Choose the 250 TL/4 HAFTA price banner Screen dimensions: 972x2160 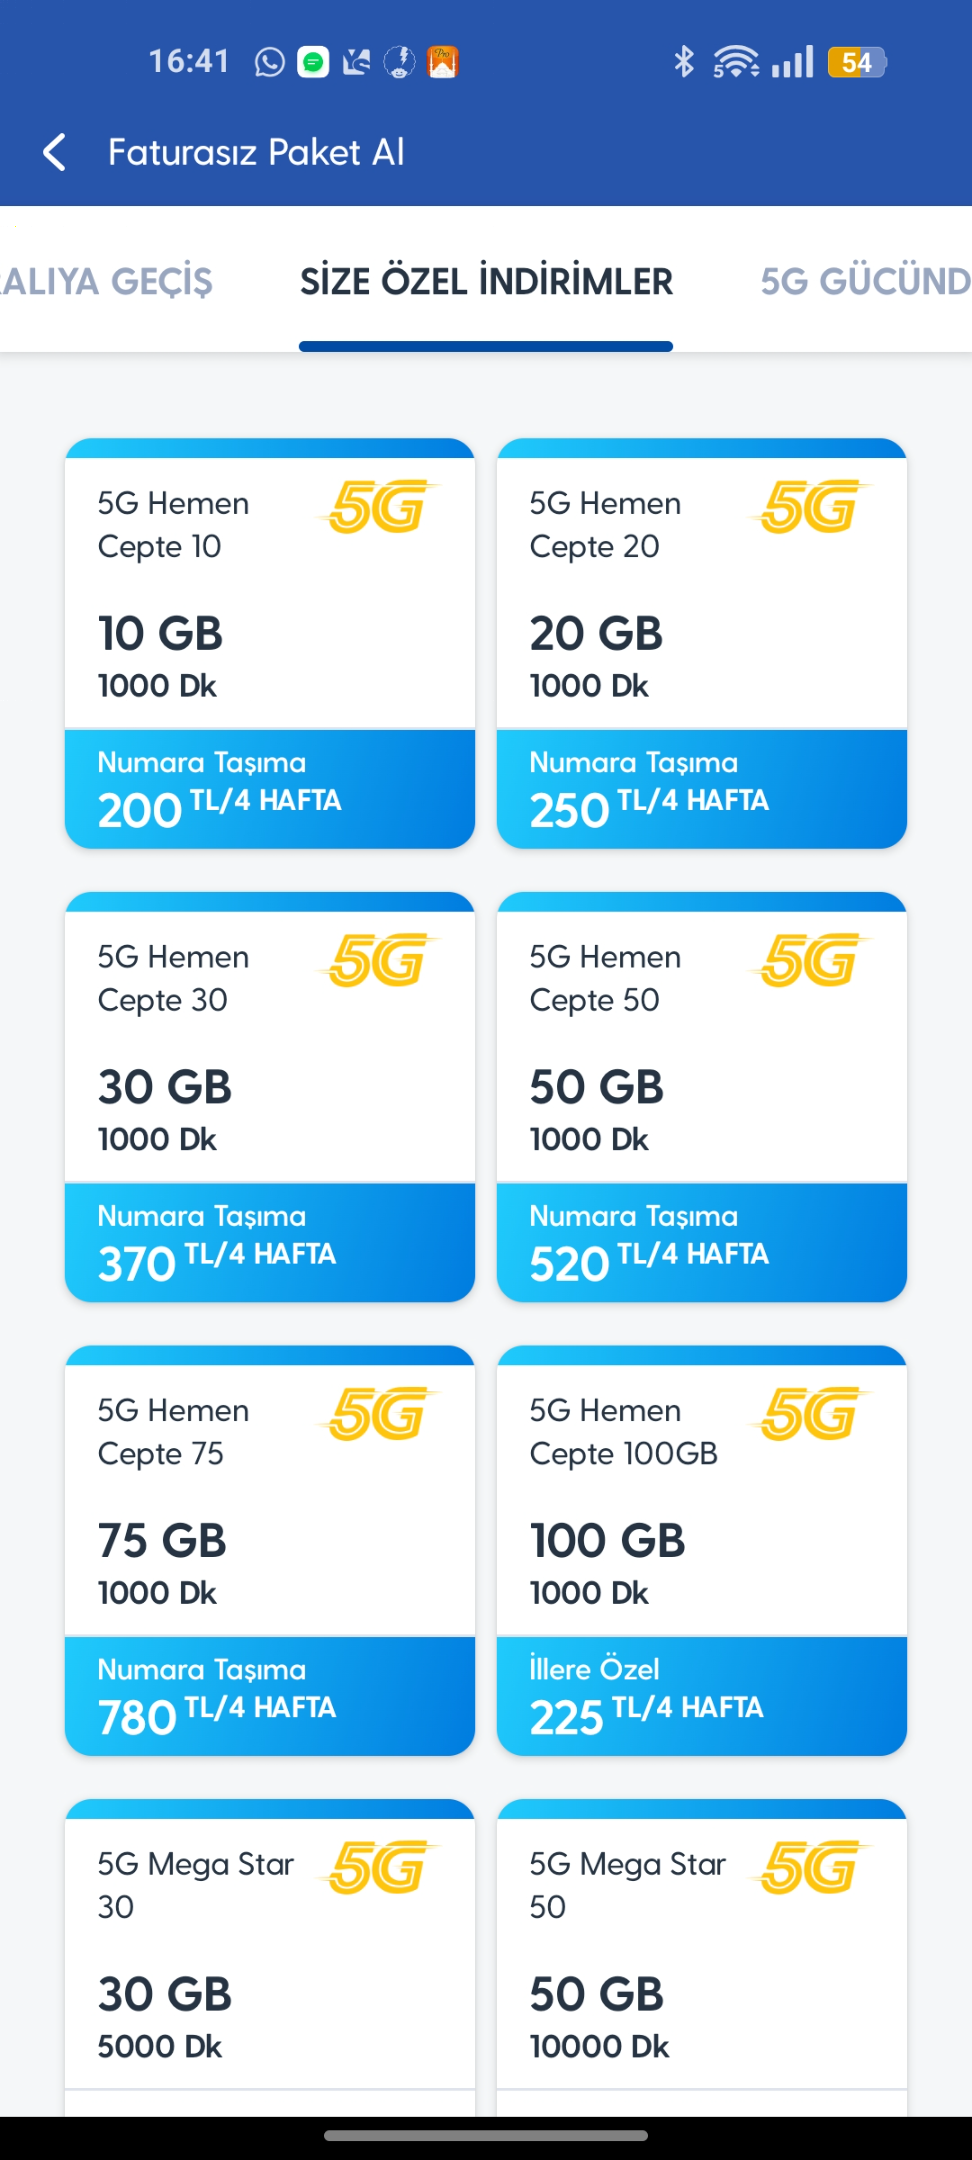tap(702, 789)
